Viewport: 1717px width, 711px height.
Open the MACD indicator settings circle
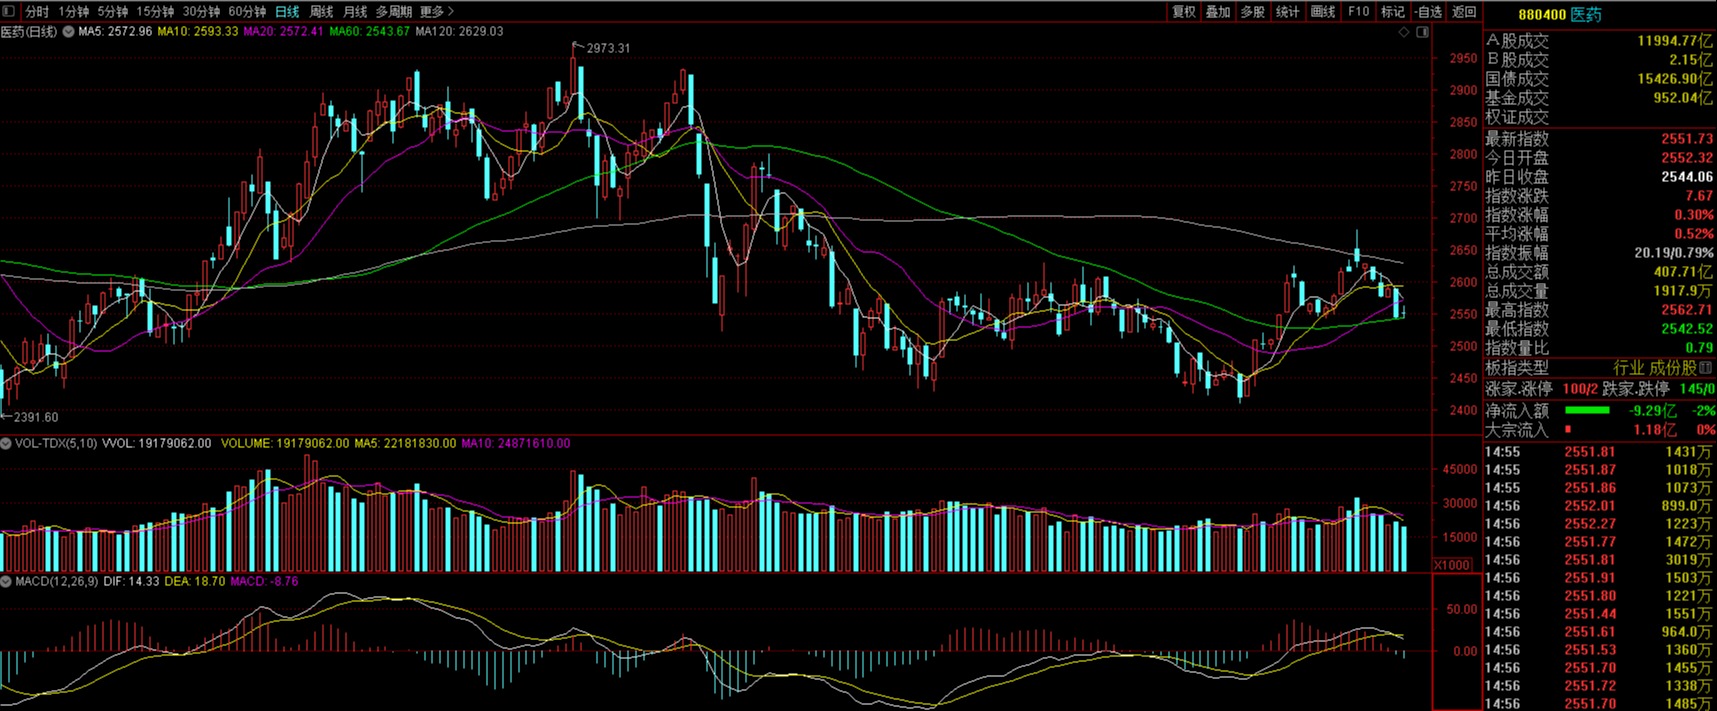coord(6,581)
